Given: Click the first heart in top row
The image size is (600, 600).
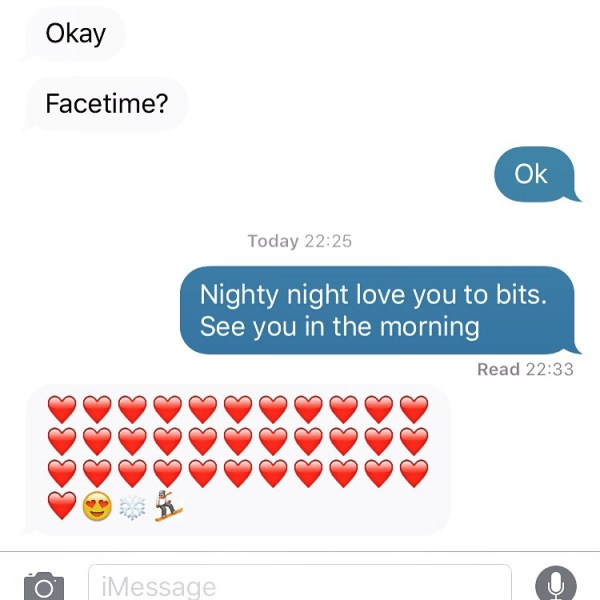Looking at the screenshot, I should (x=62, y=409).
